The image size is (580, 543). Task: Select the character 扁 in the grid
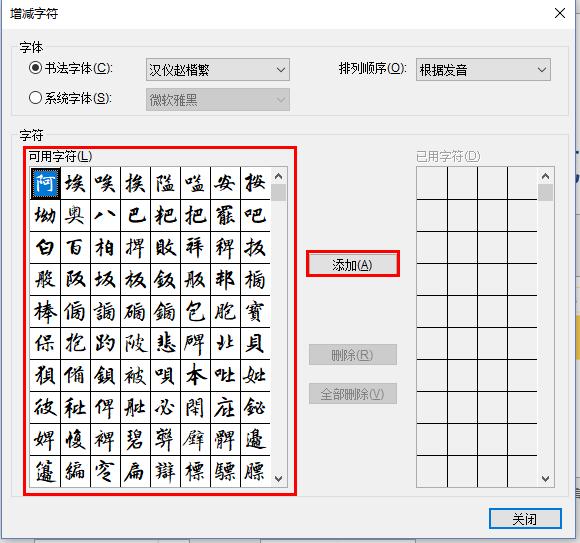[x=135, y=471]
